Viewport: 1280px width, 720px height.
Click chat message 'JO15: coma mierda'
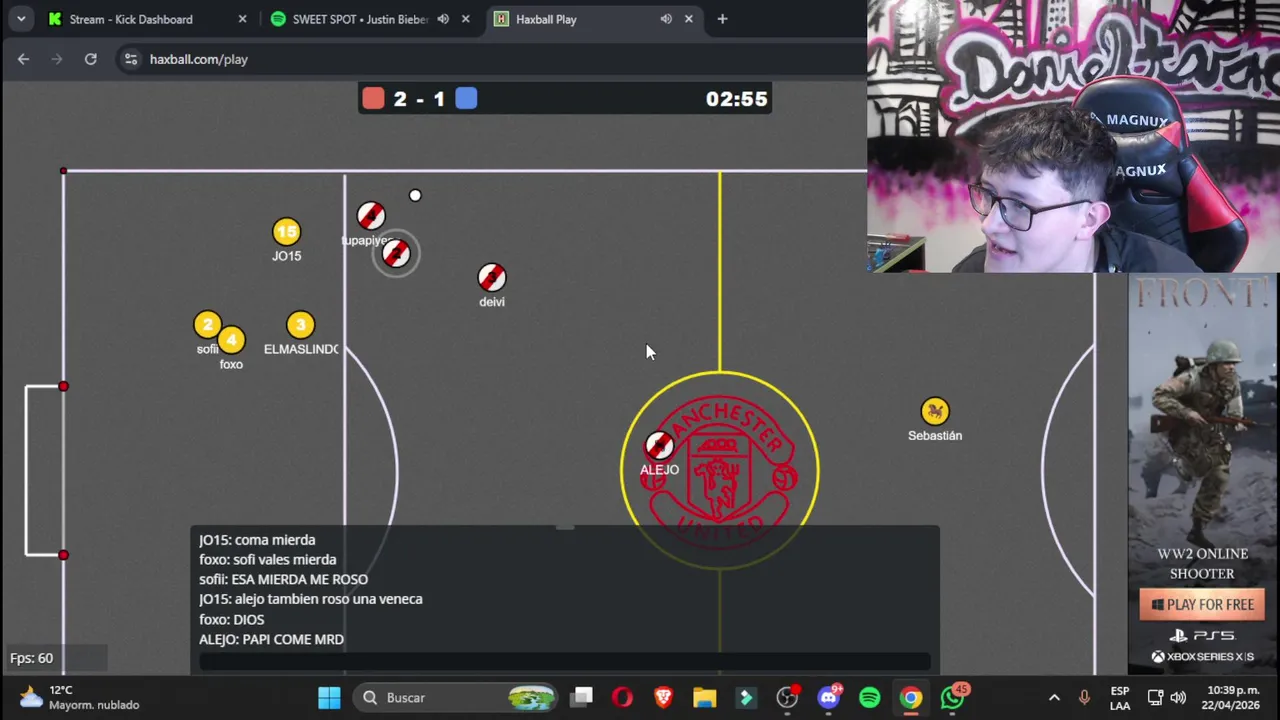click(257, 540)
